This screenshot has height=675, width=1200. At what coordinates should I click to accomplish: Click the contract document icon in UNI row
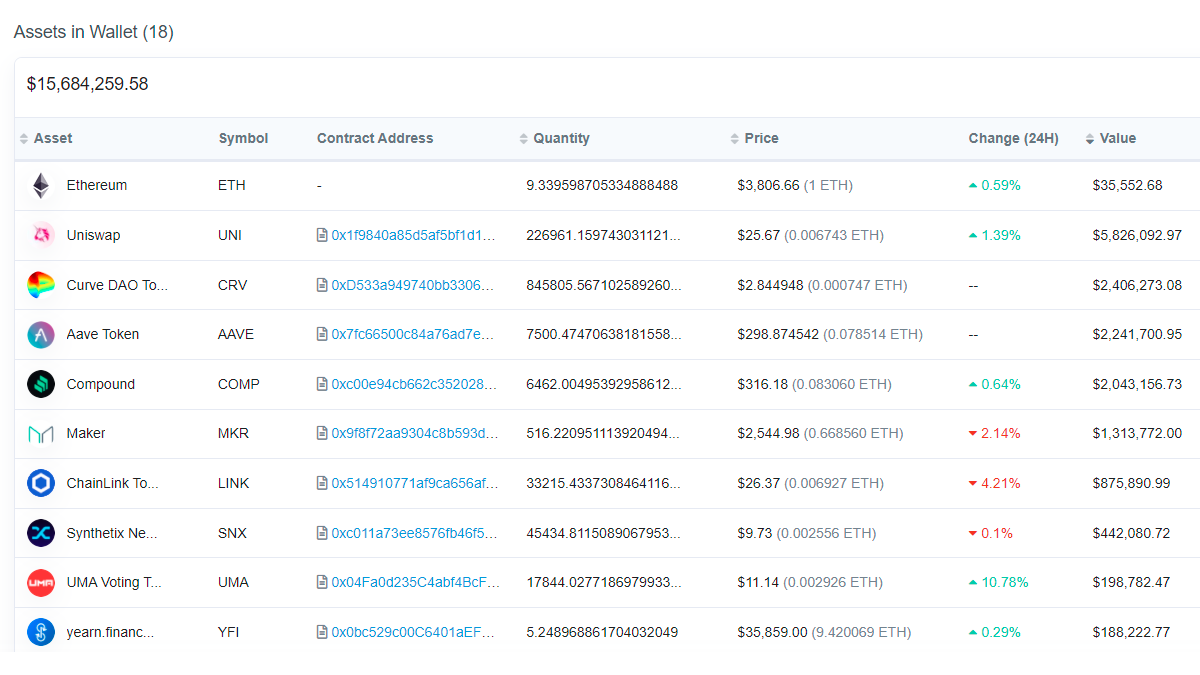(322, 235)
